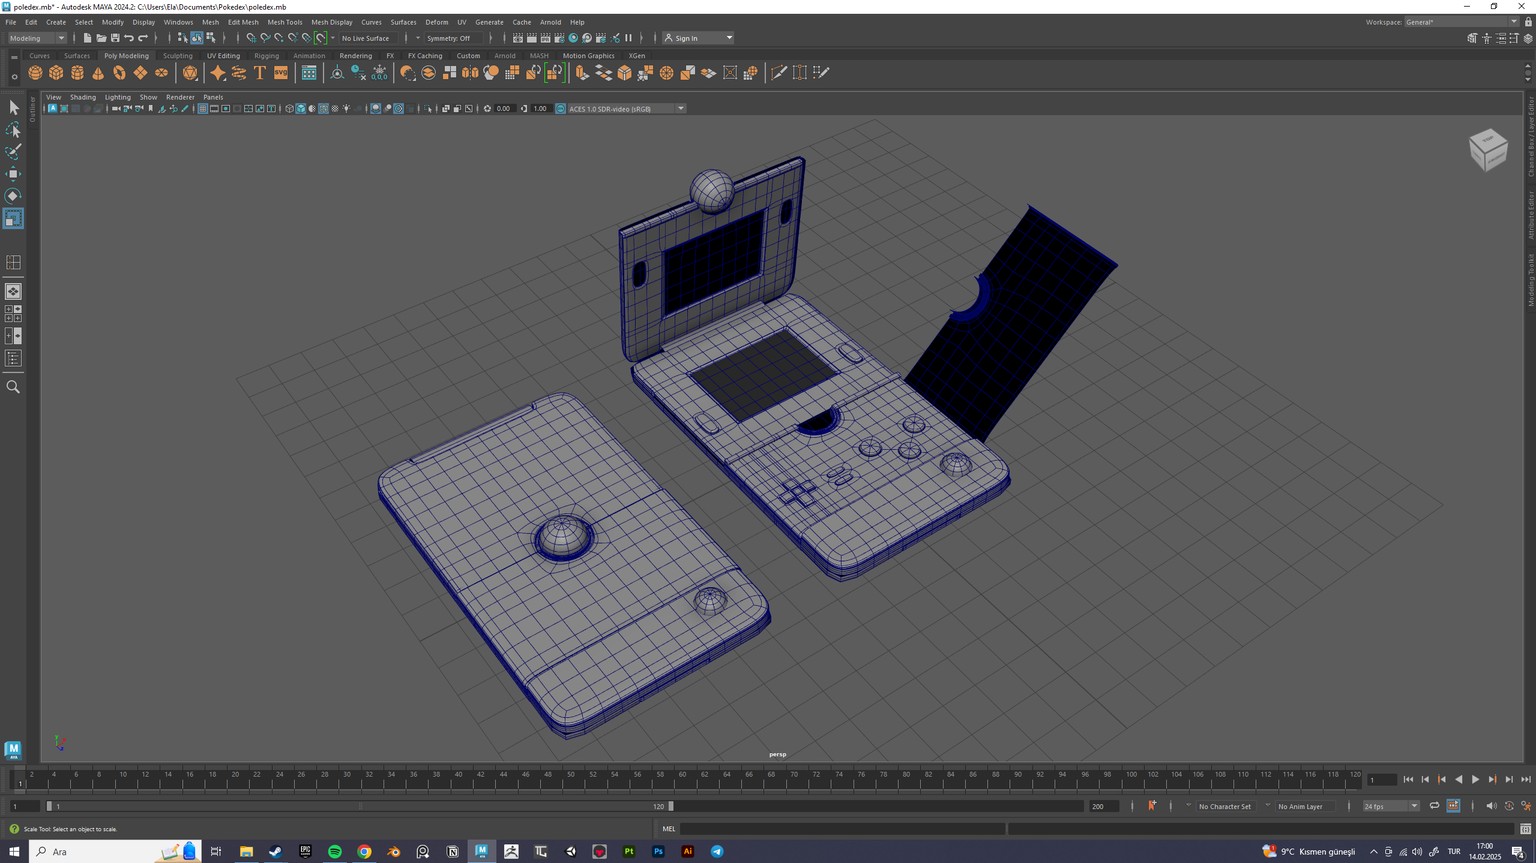Click the MEL command language label
1536x863 pixels.
[x=669, y=829]
